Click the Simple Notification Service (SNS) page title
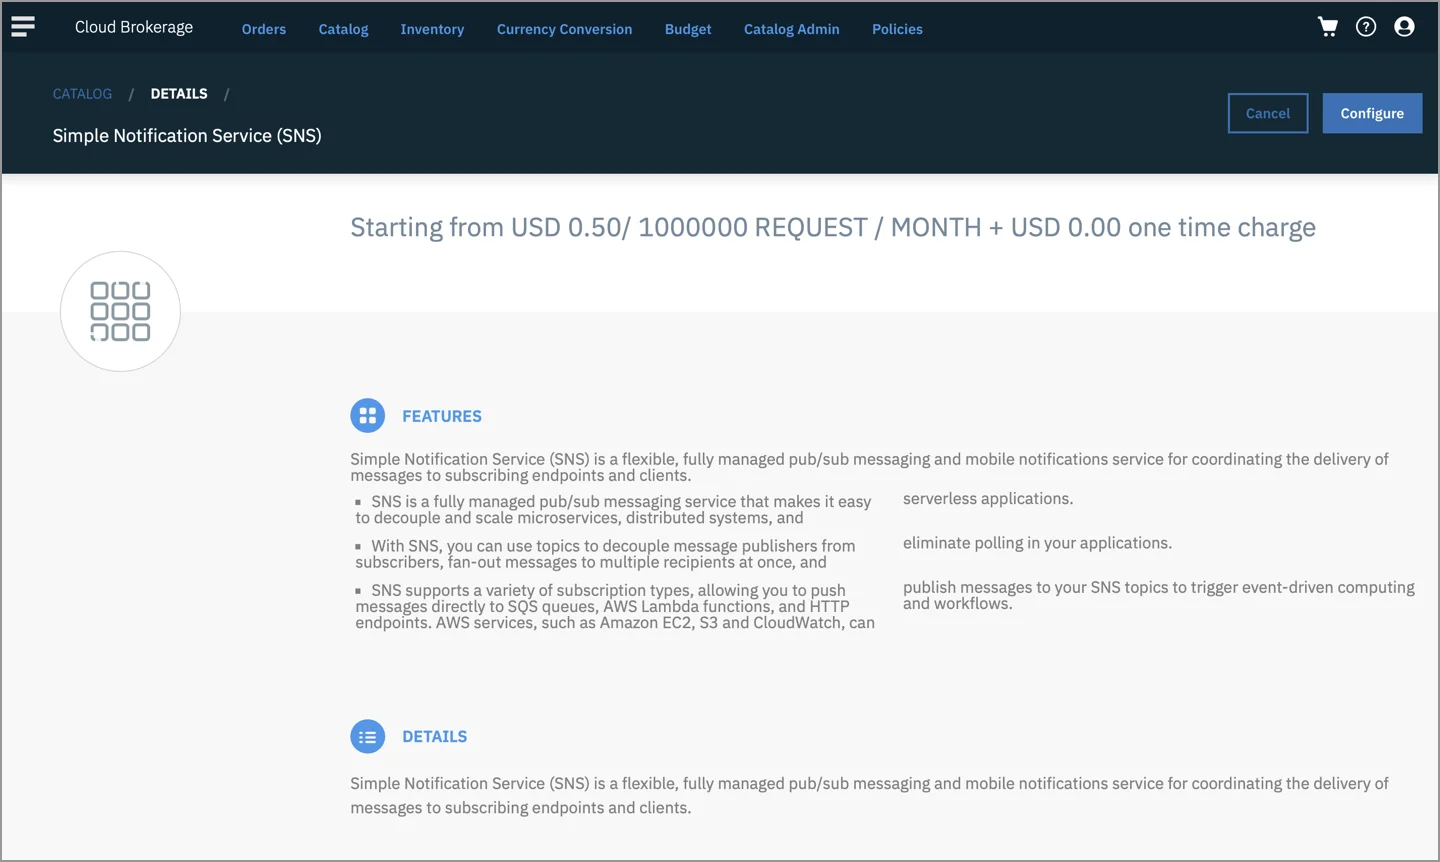This screenshot has height=862, width=1440. [x=187, y=135]
